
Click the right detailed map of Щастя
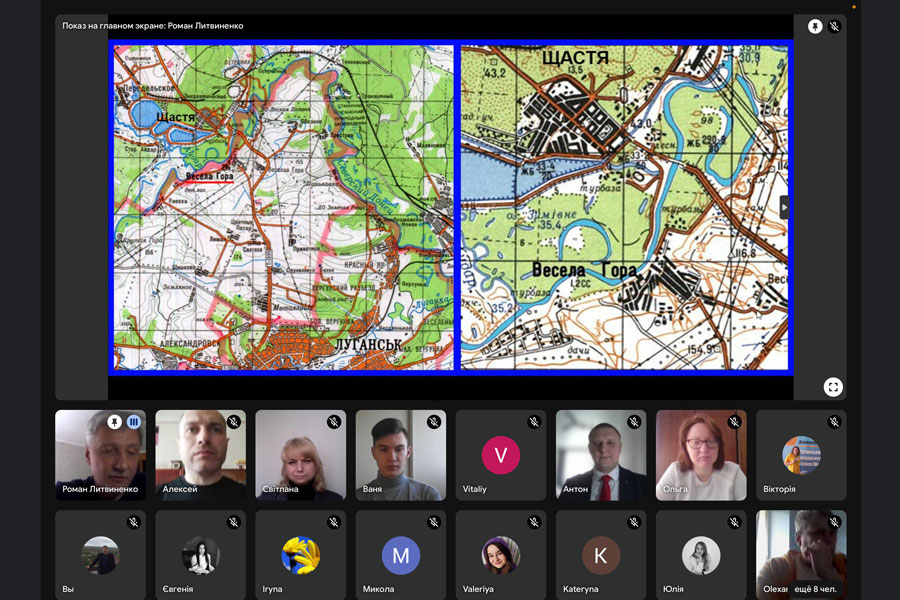point(624,207)
